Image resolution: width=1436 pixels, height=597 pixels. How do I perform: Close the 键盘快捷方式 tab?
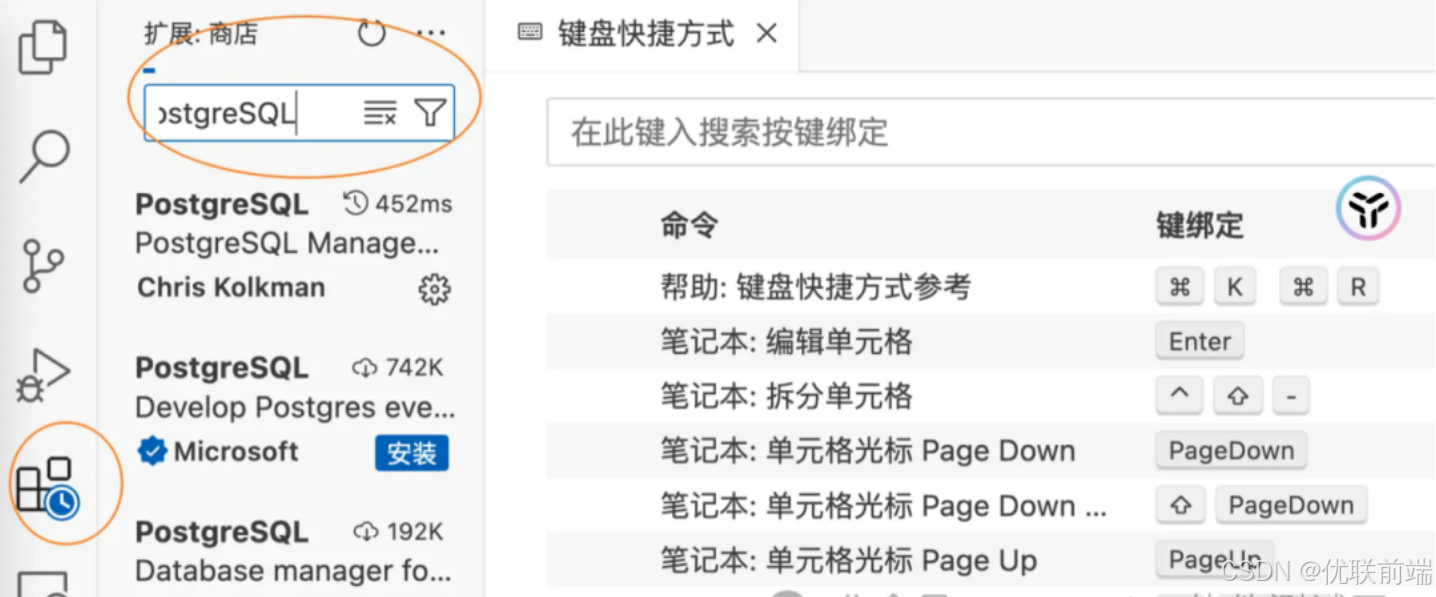(x=767, y=34)
